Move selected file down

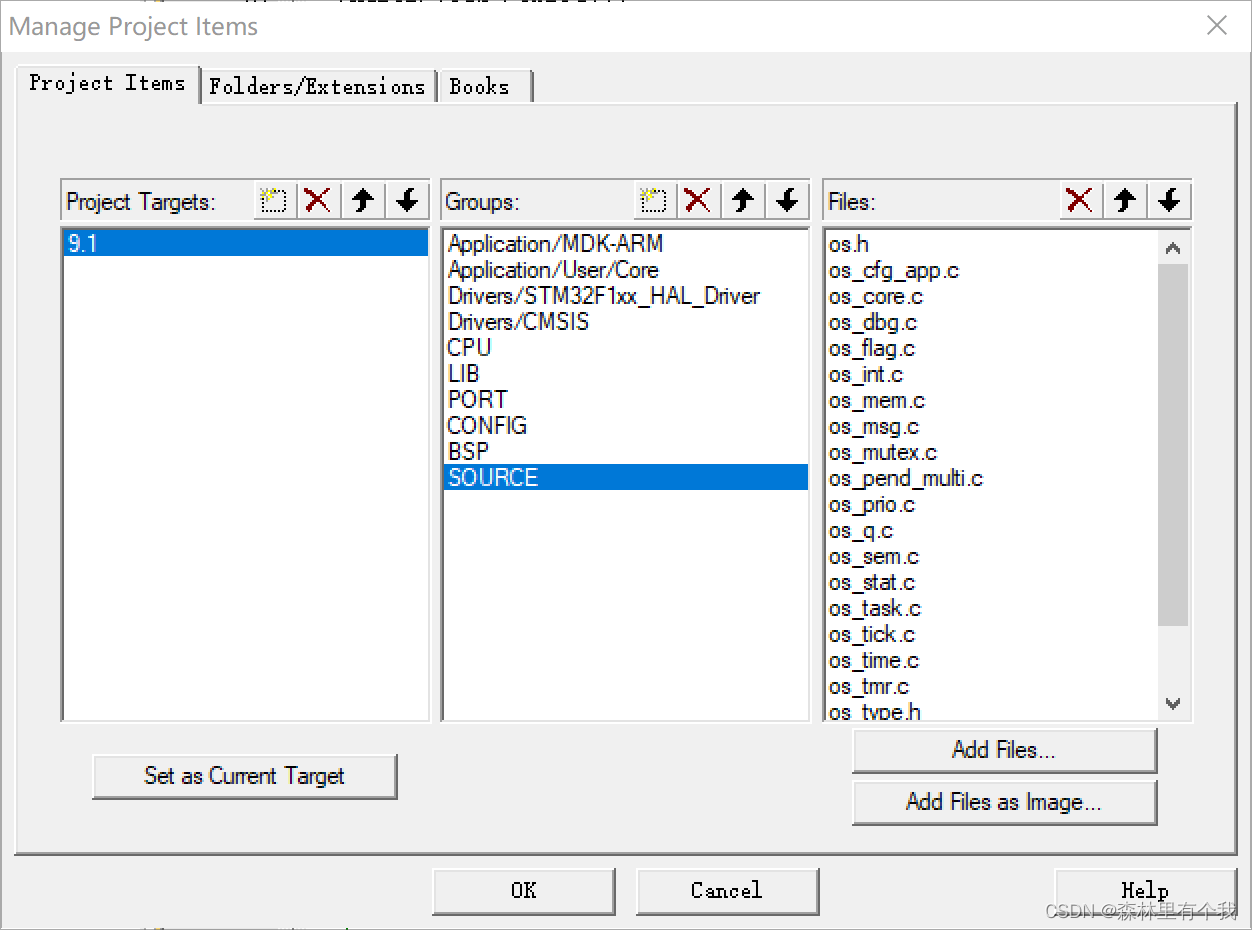click(1169, 200)
